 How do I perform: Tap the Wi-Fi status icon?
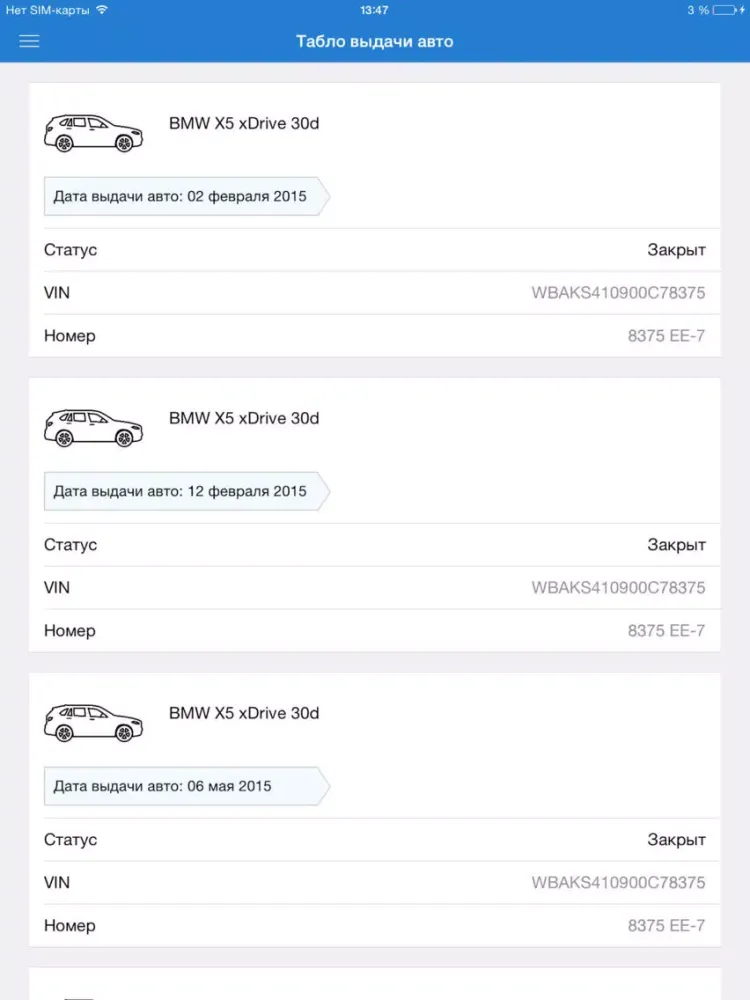(101, 10)
